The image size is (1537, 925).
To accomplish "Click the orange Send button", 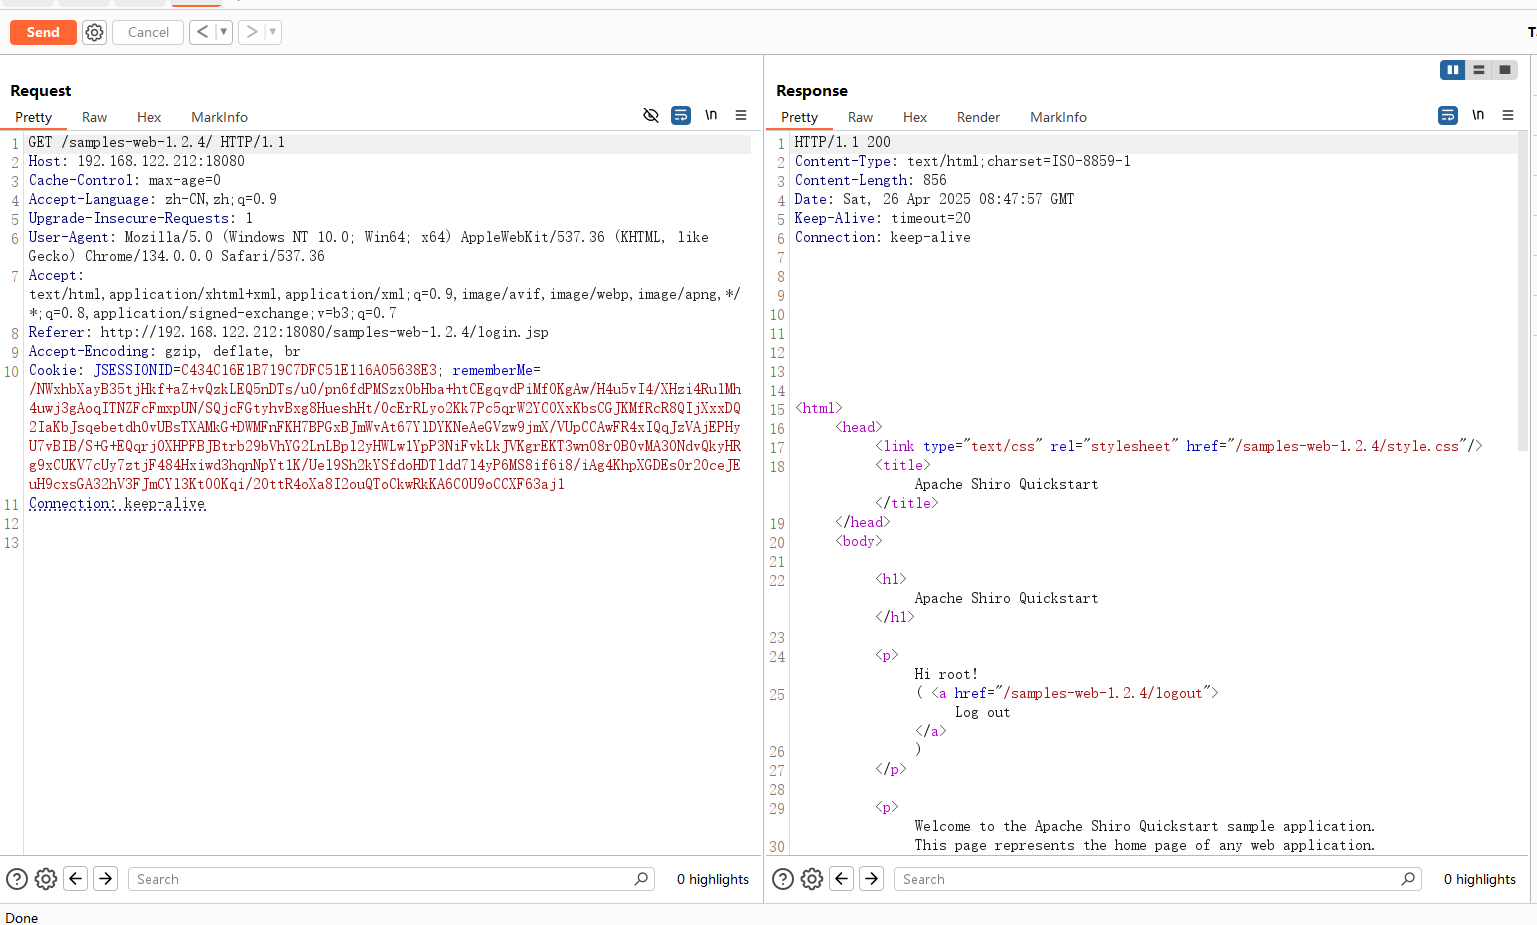I will 43,32.
